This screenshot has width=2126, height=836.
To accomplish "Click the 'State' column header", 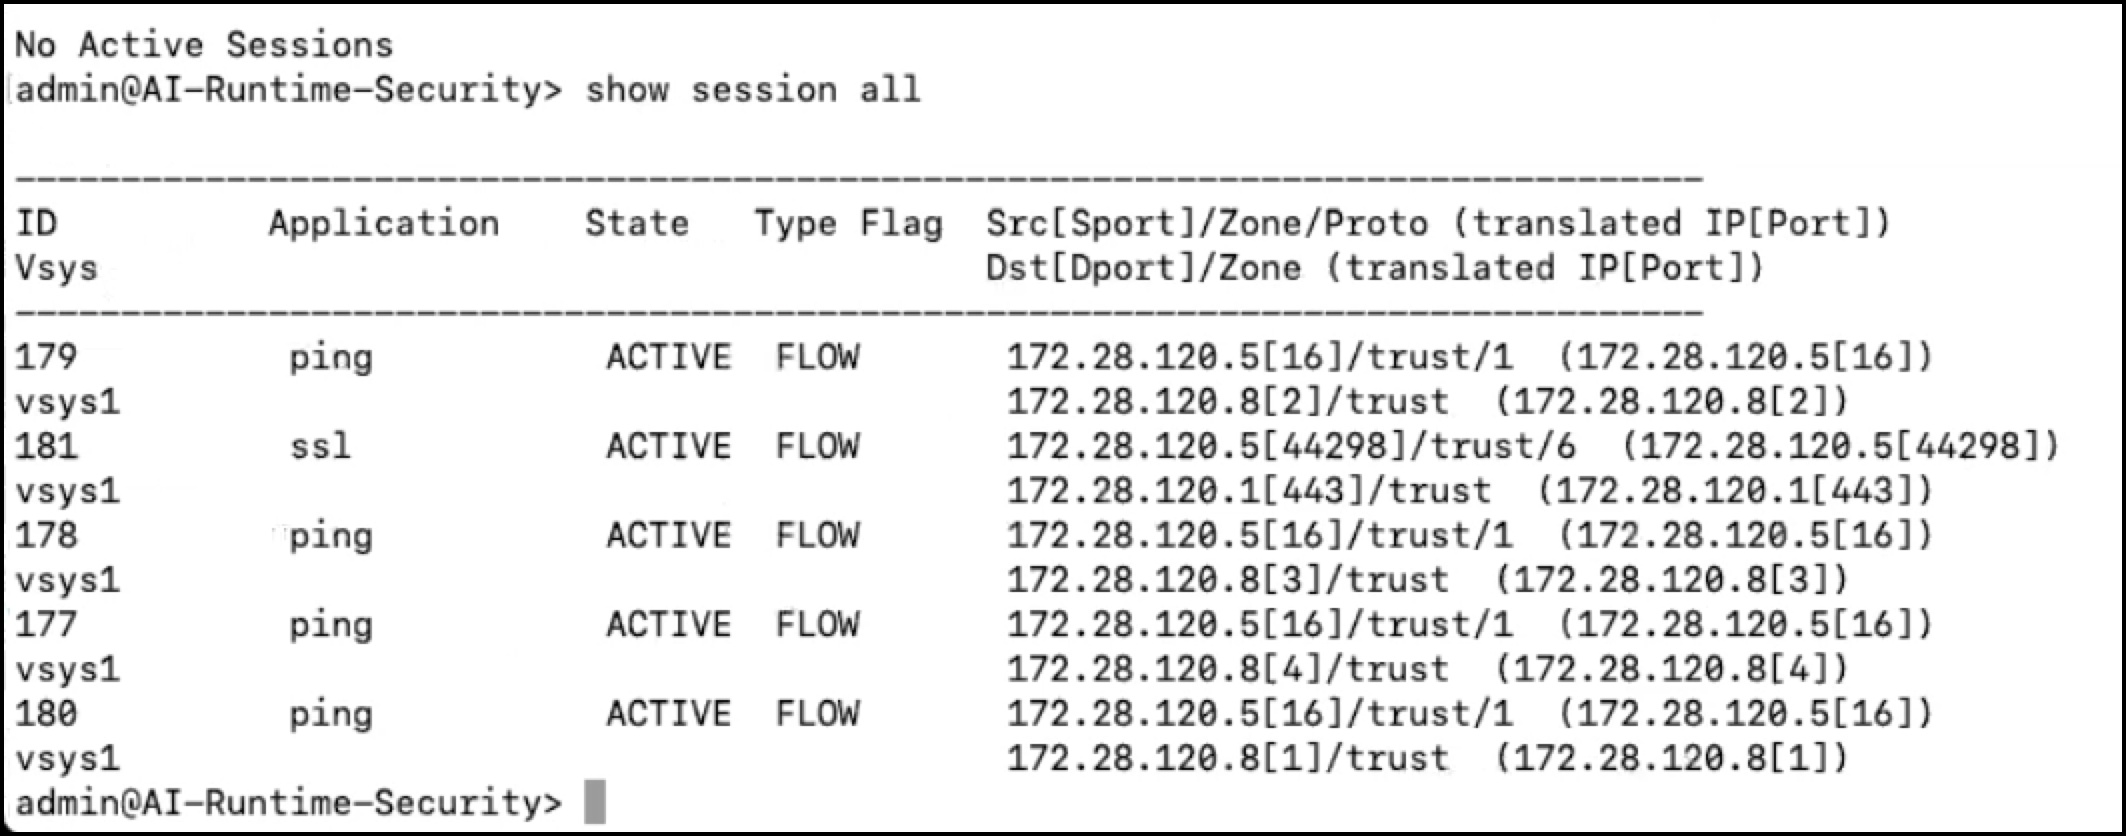I will click(637, 223).
